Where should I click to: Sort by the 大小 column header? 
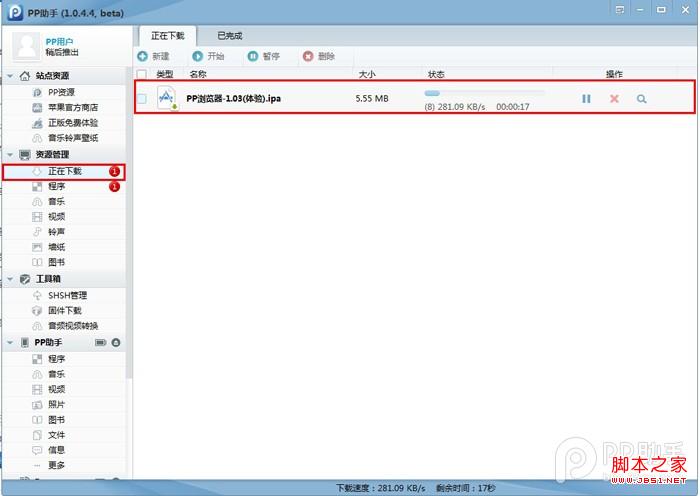(367, 74)
